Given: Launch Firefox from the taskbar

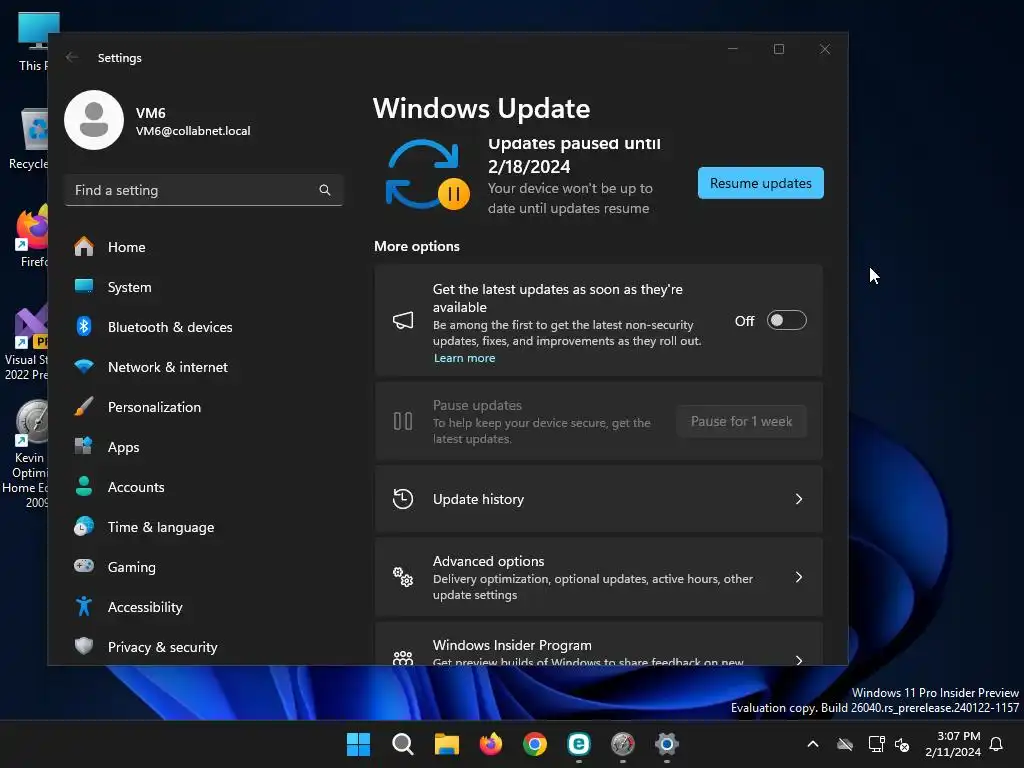Looking at the screenshot, I should click(x=490, y=744).
